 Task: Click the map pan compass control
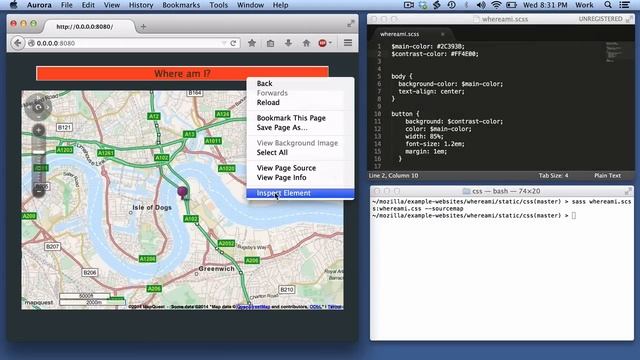pyautogui.click(x=38, y=107)
